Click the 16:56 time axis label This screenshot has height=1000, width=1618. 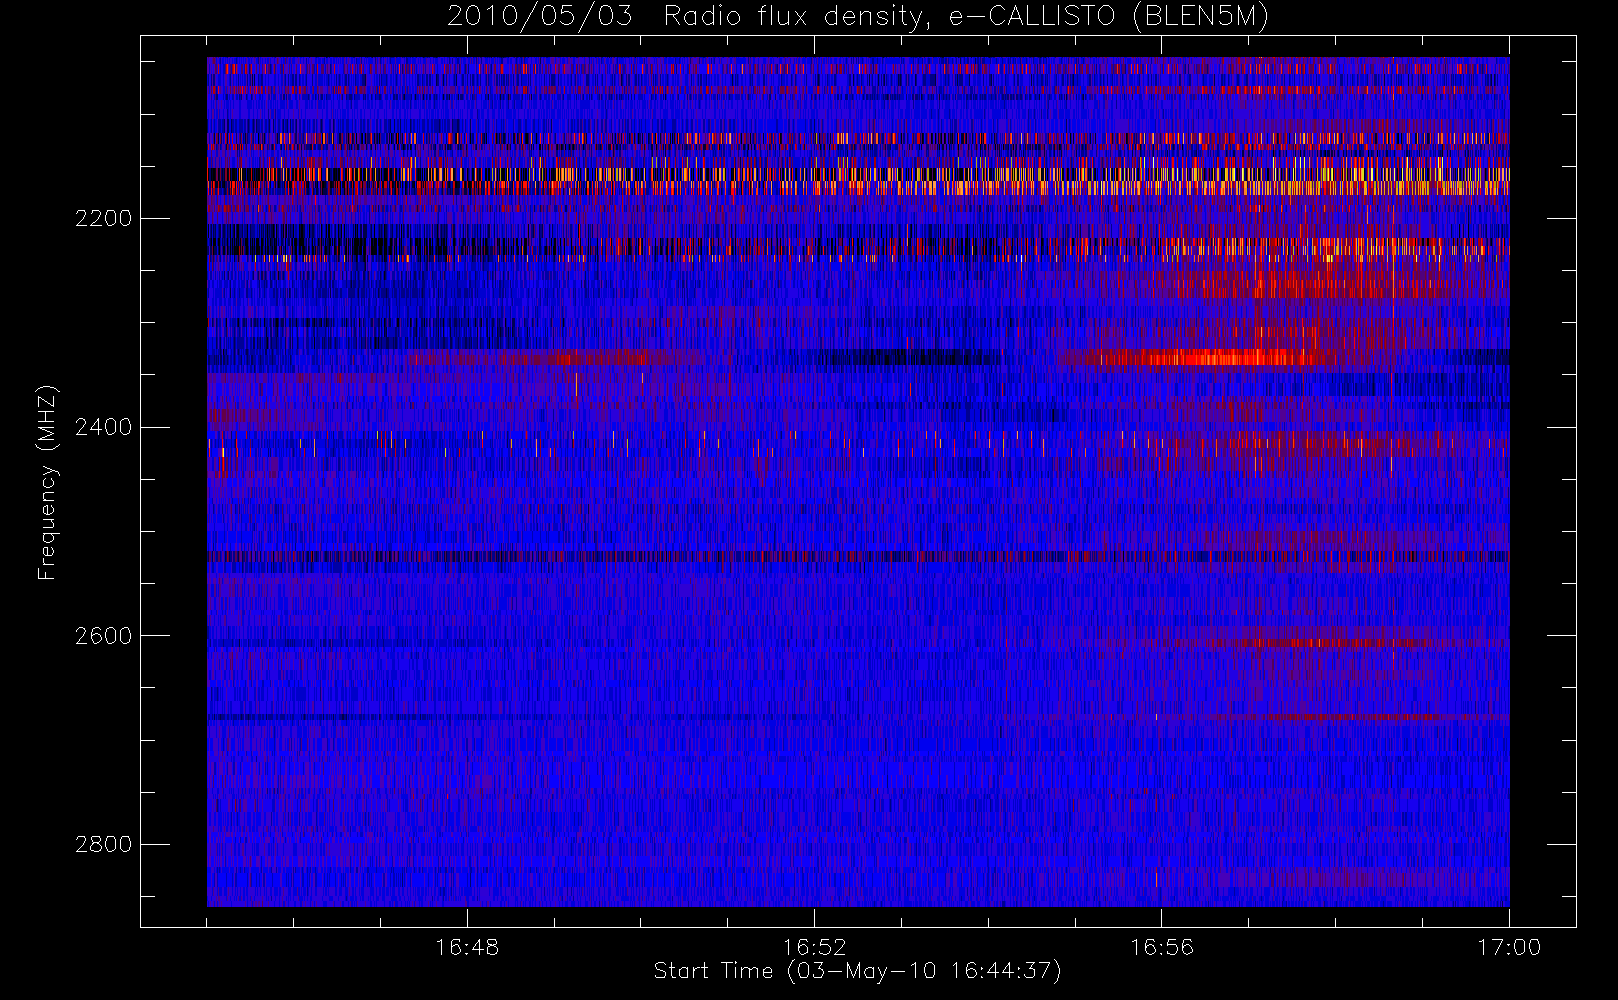(1162, 947)
